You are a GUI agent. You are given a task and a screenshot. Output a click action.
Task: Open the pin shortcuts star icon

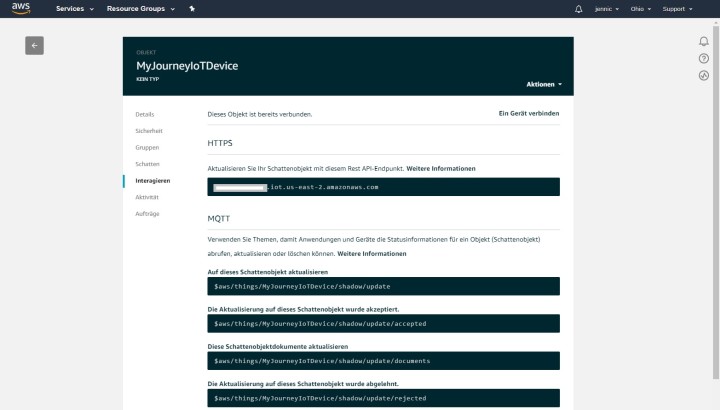pyautogui.click(x=192, y=9)
